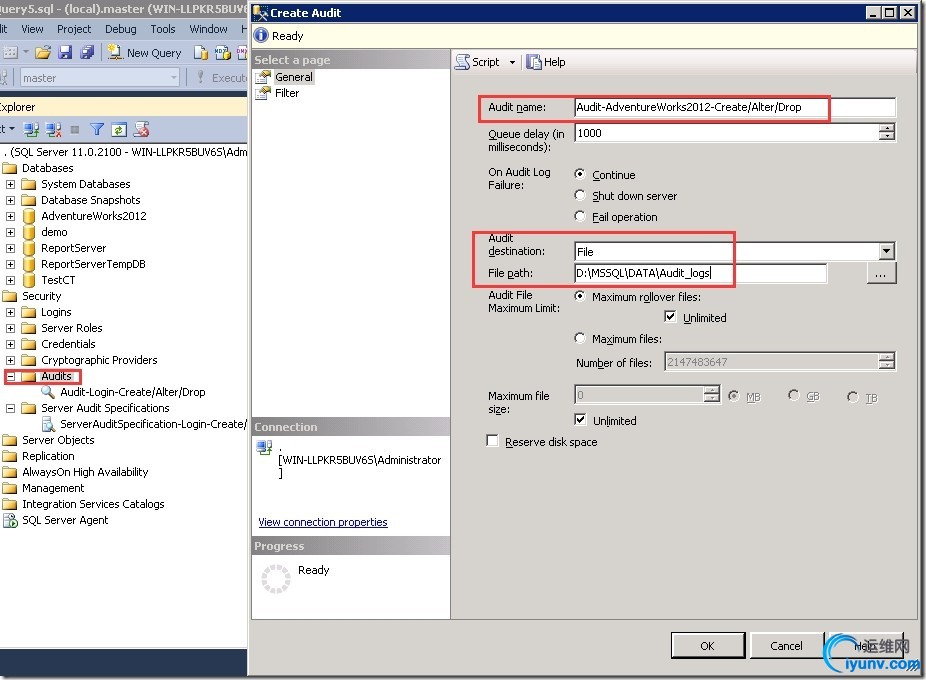Click the Refresh icon in Object Explorer toolbar
Viewport: 926px width, 680px height.
(119, 129)
